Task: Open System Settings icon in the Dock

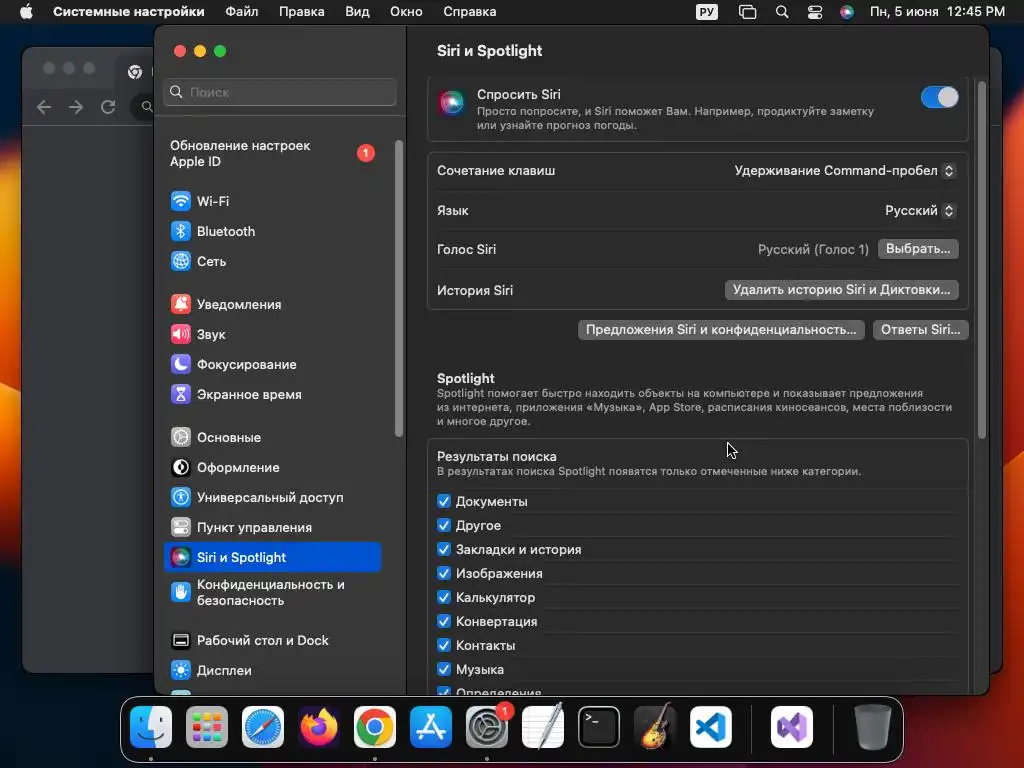Action: [x=487, y=727]
